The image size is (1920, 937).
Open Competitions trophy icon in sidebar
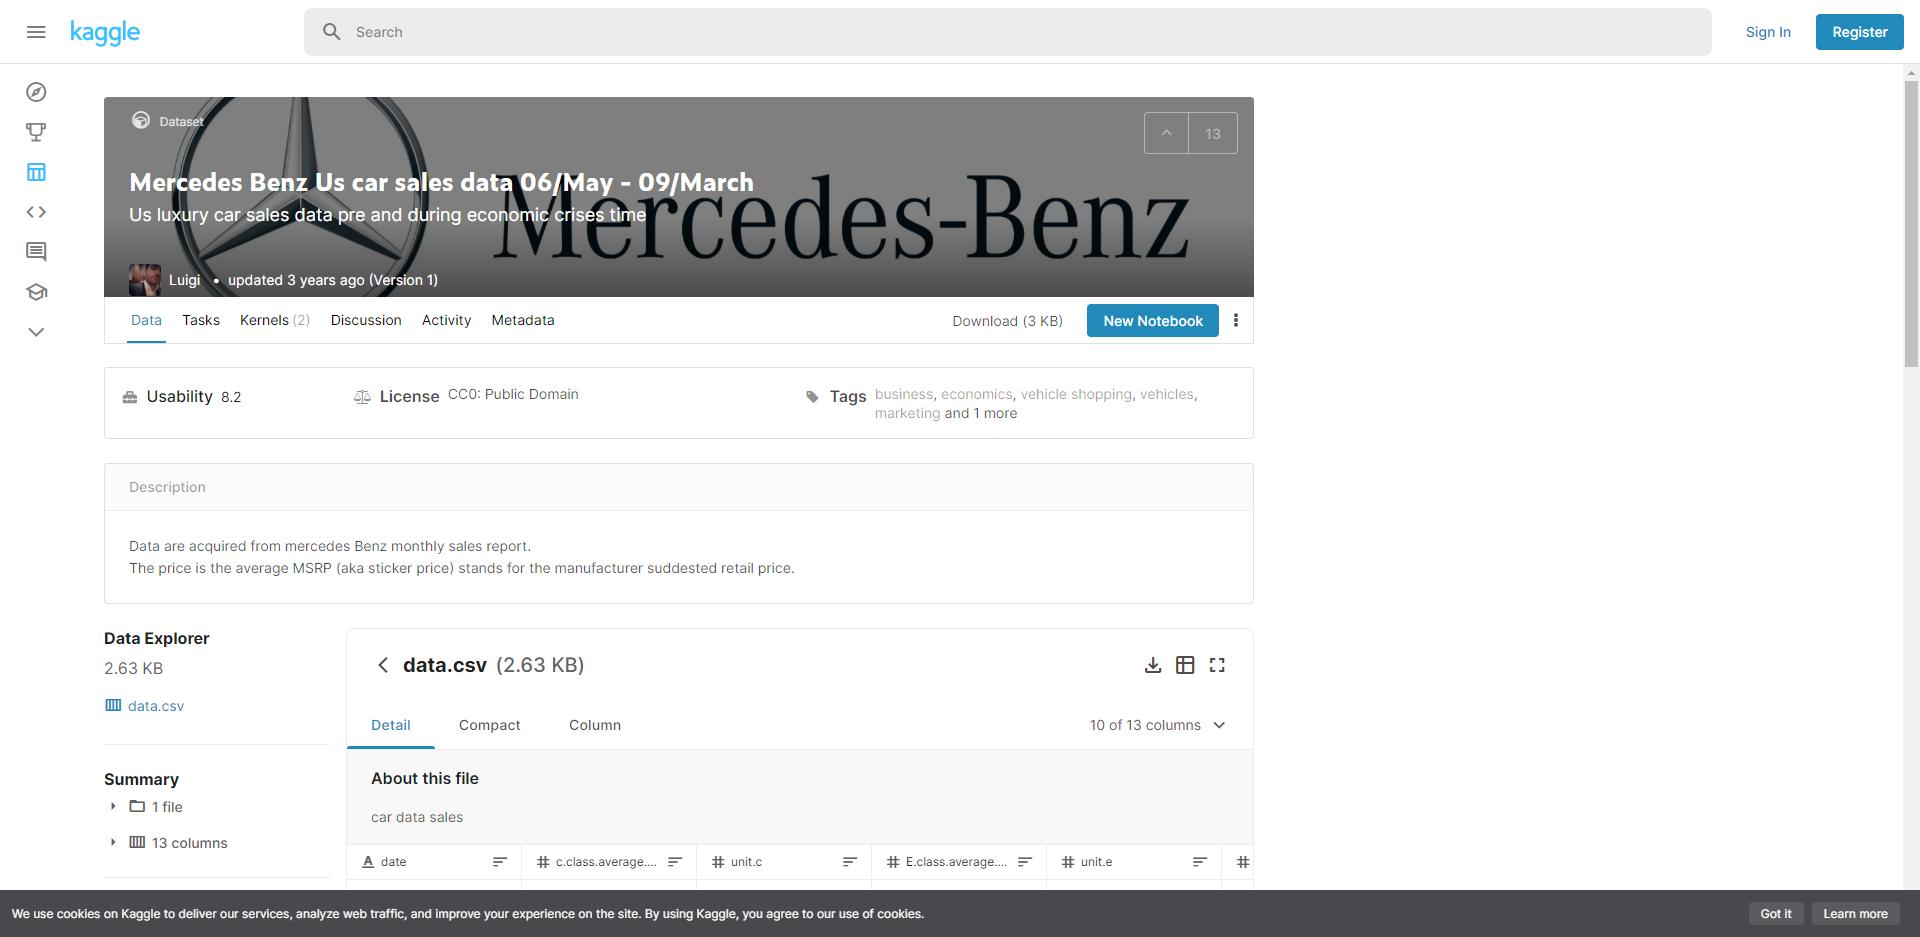click(36, 132)
